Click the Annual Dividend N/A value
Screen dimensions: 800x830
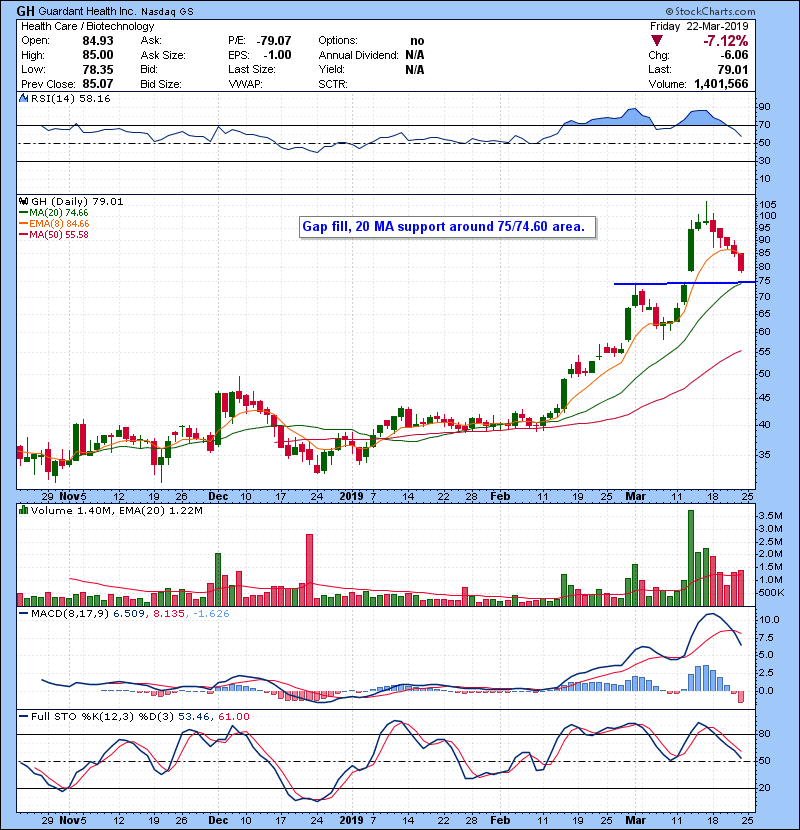click(x=415, y=55)
